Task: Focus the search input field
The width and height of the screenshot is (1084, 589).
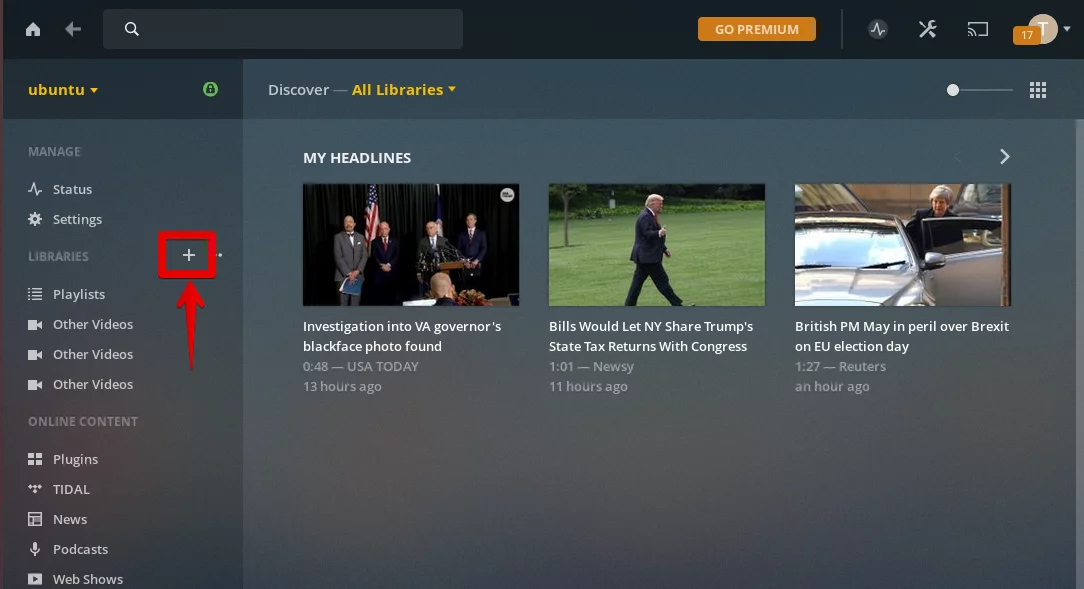Action: (283, 29)
